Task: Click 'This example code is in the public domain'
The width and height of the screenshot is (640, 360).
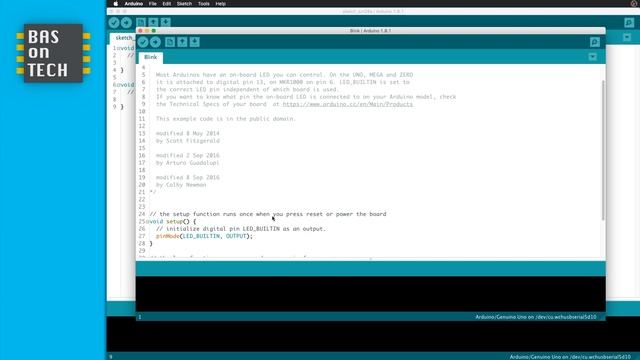Action: coord(226,119)
